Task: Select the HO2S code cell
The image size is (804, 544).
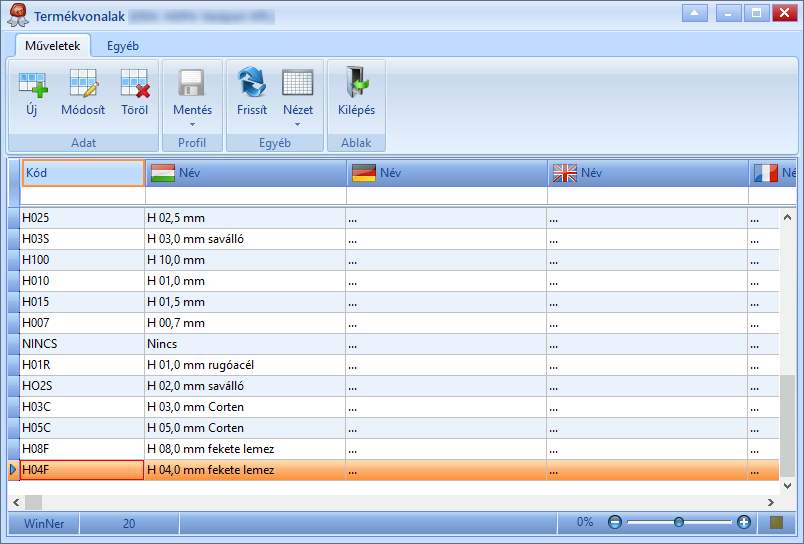Action: (82, 386)
